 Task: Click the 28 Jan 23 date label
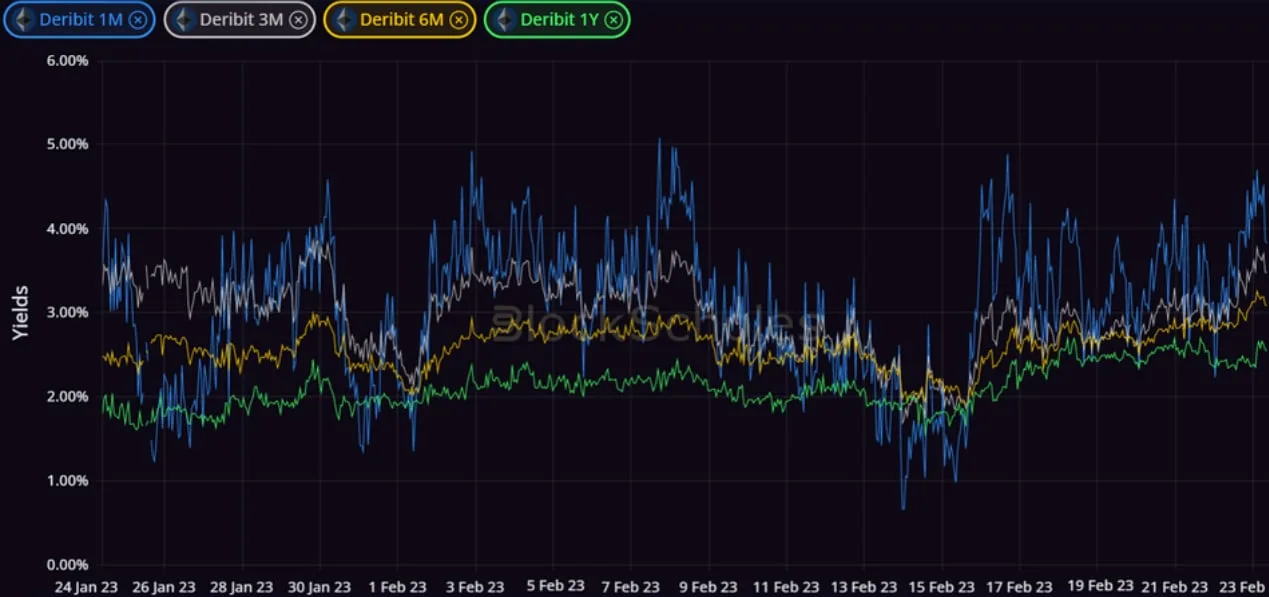pos(242,587)
